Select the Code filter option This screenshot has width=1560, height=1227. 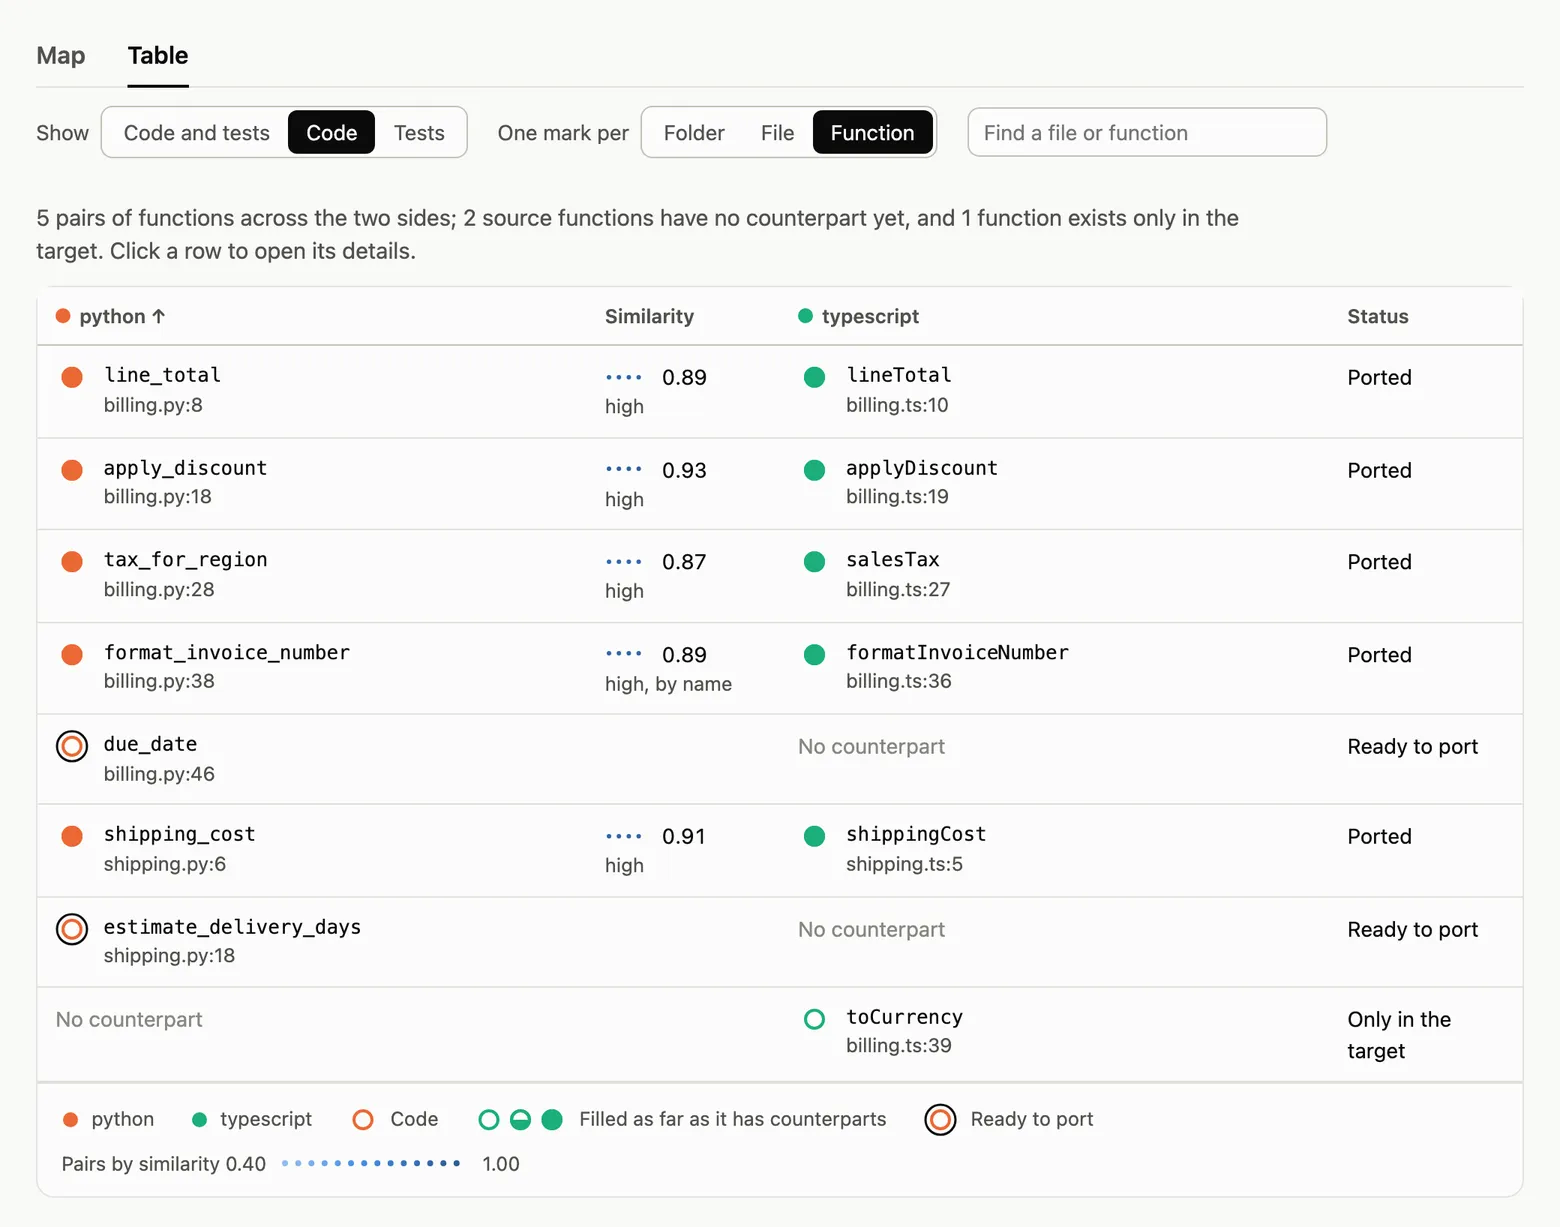332,133
